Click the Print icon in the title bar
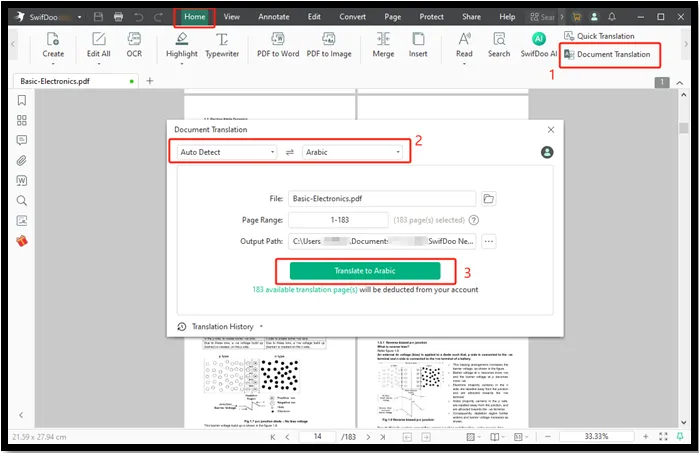699x453 pixels. [x=118, y=17]
